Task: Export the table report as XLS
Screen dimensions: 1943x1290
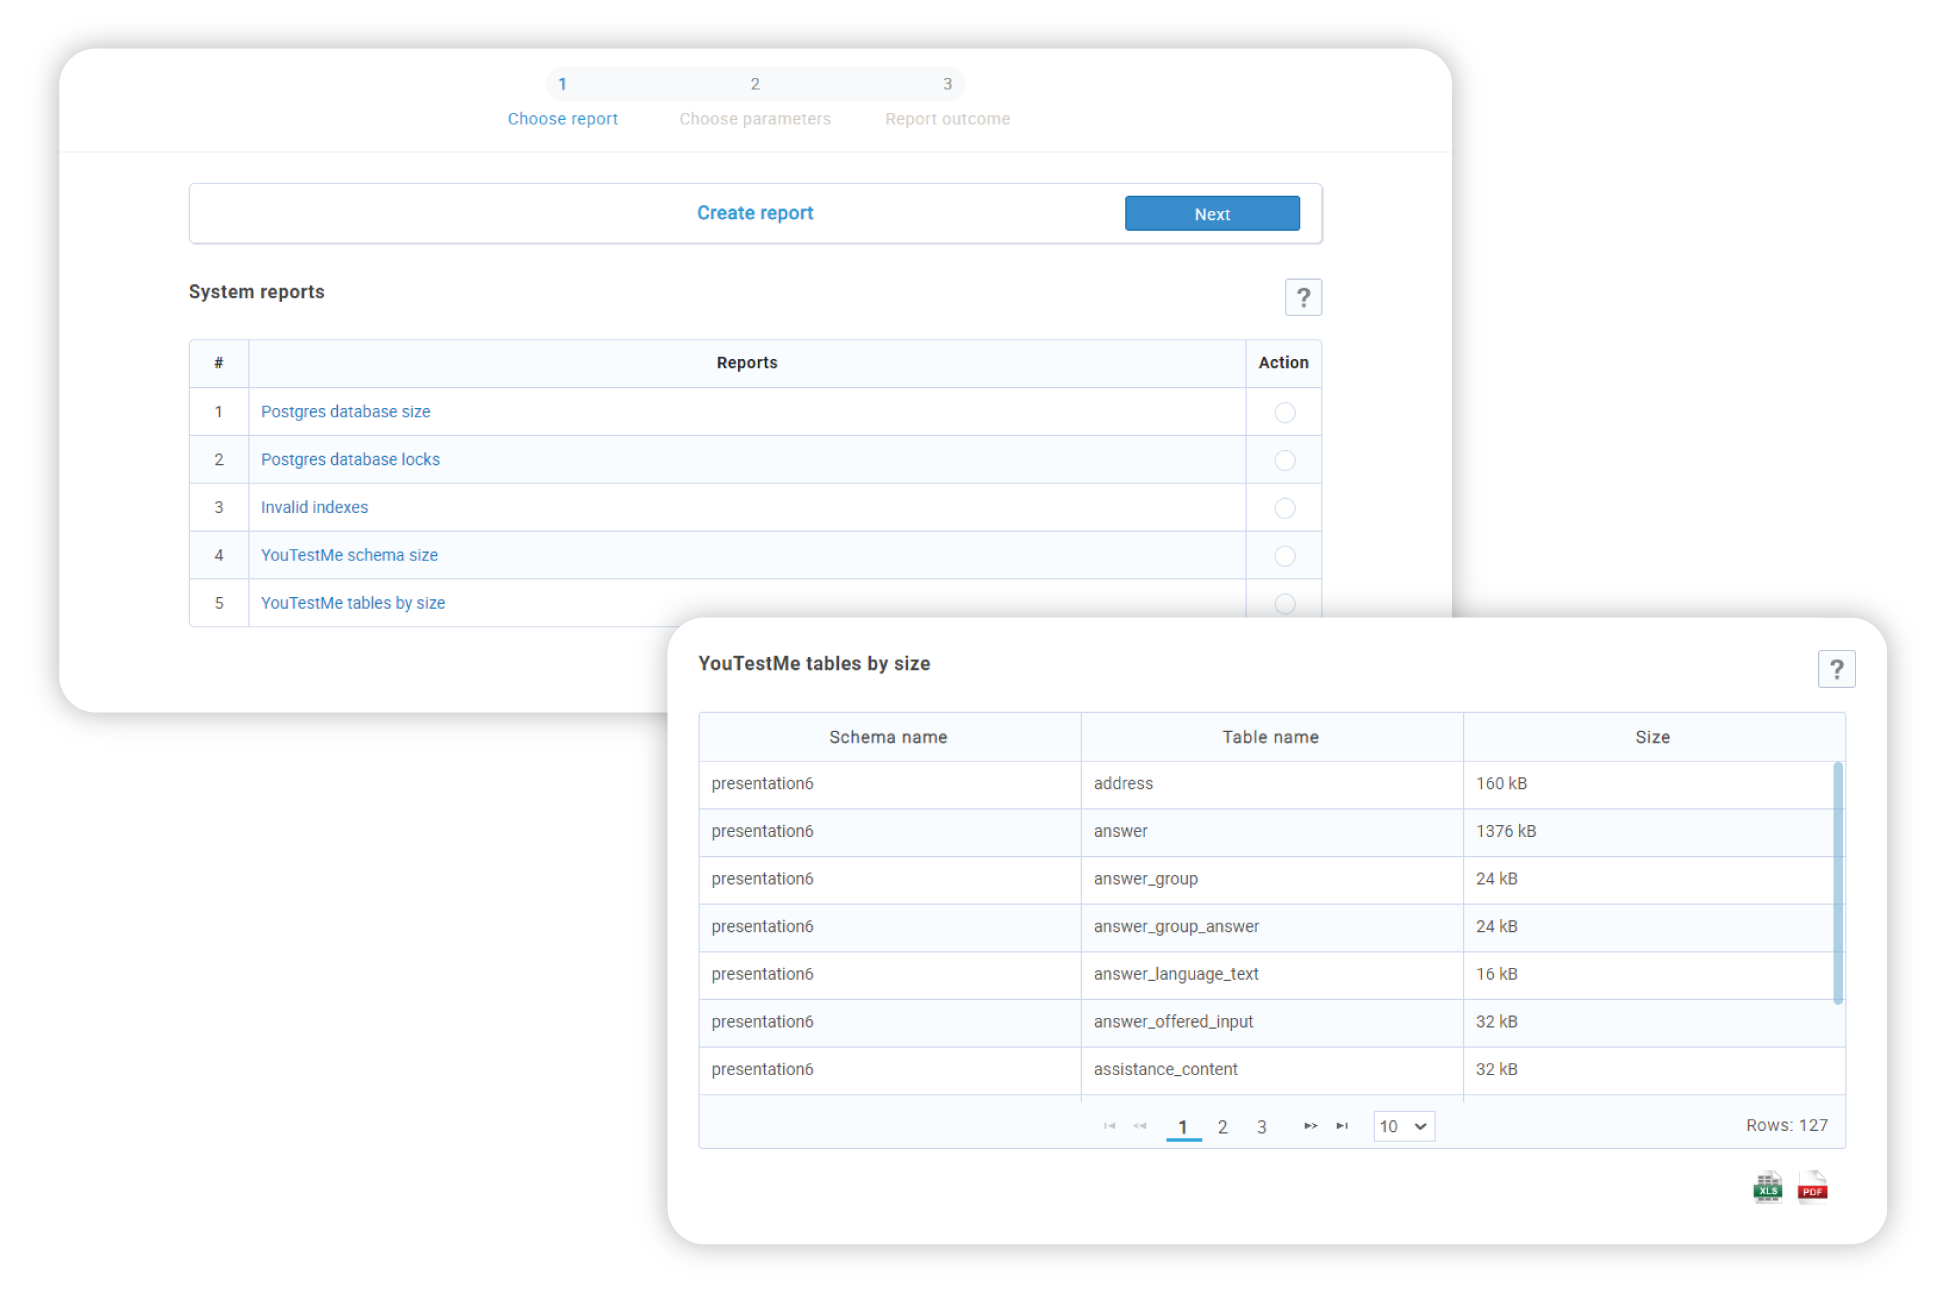Action: tap(1767, 1187)
